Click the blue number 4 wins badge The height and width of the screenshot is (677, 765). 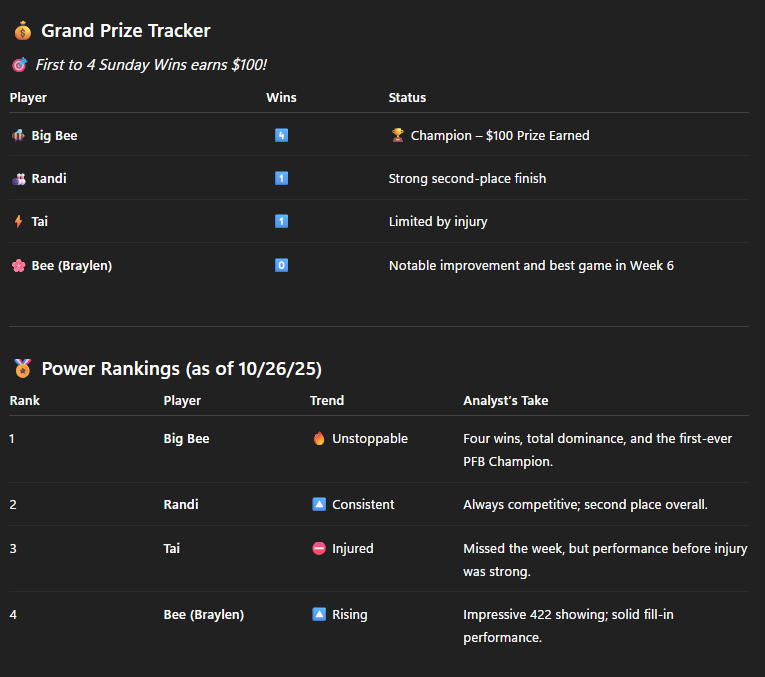281,135
